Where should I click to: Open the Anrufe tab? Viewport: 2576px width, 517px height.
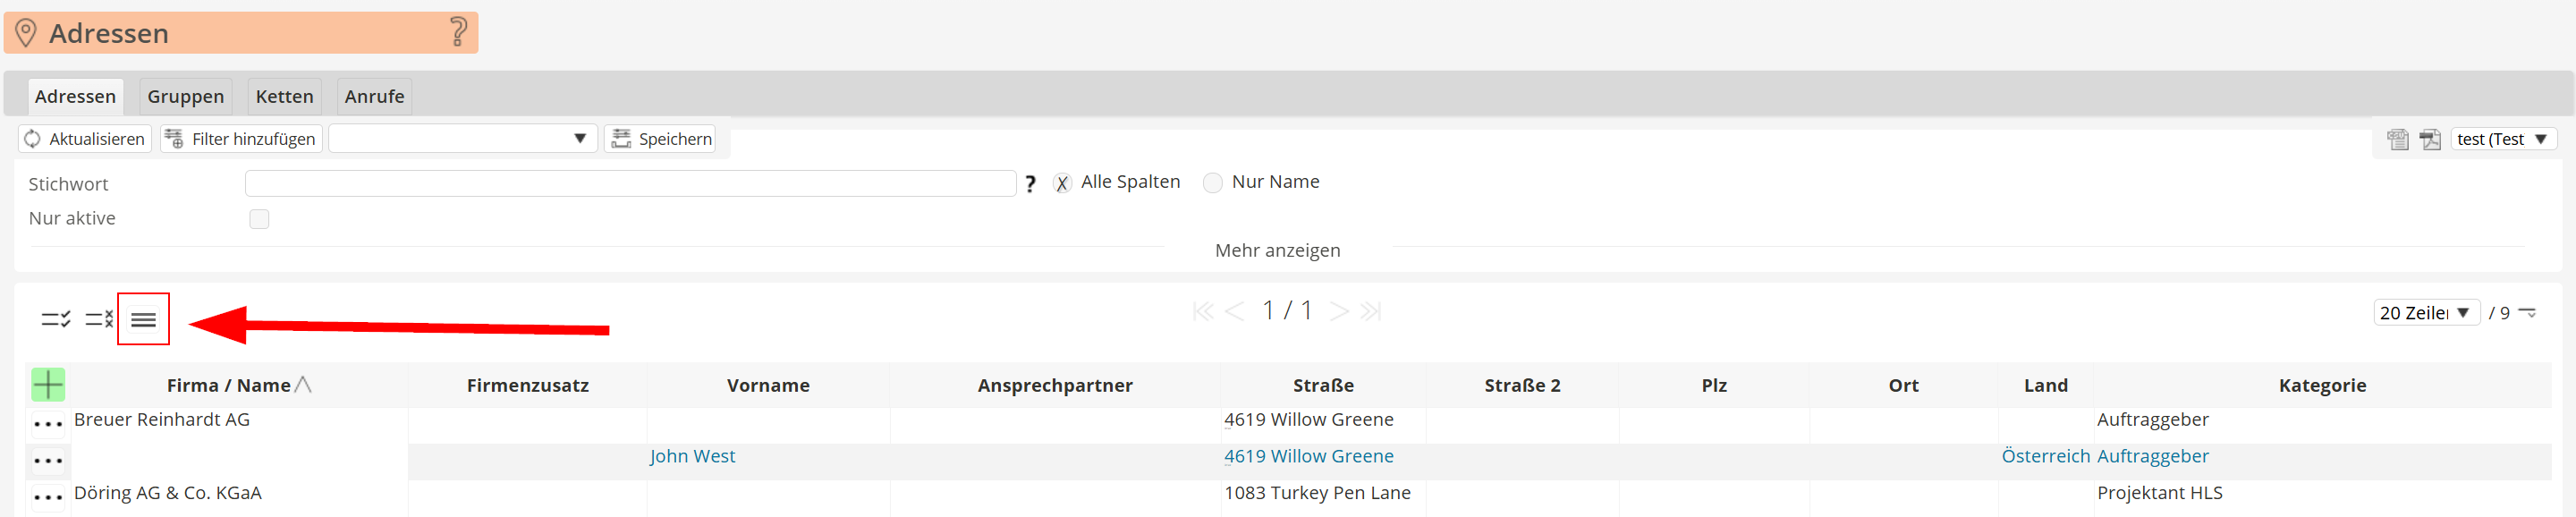(x=374, y=96)
